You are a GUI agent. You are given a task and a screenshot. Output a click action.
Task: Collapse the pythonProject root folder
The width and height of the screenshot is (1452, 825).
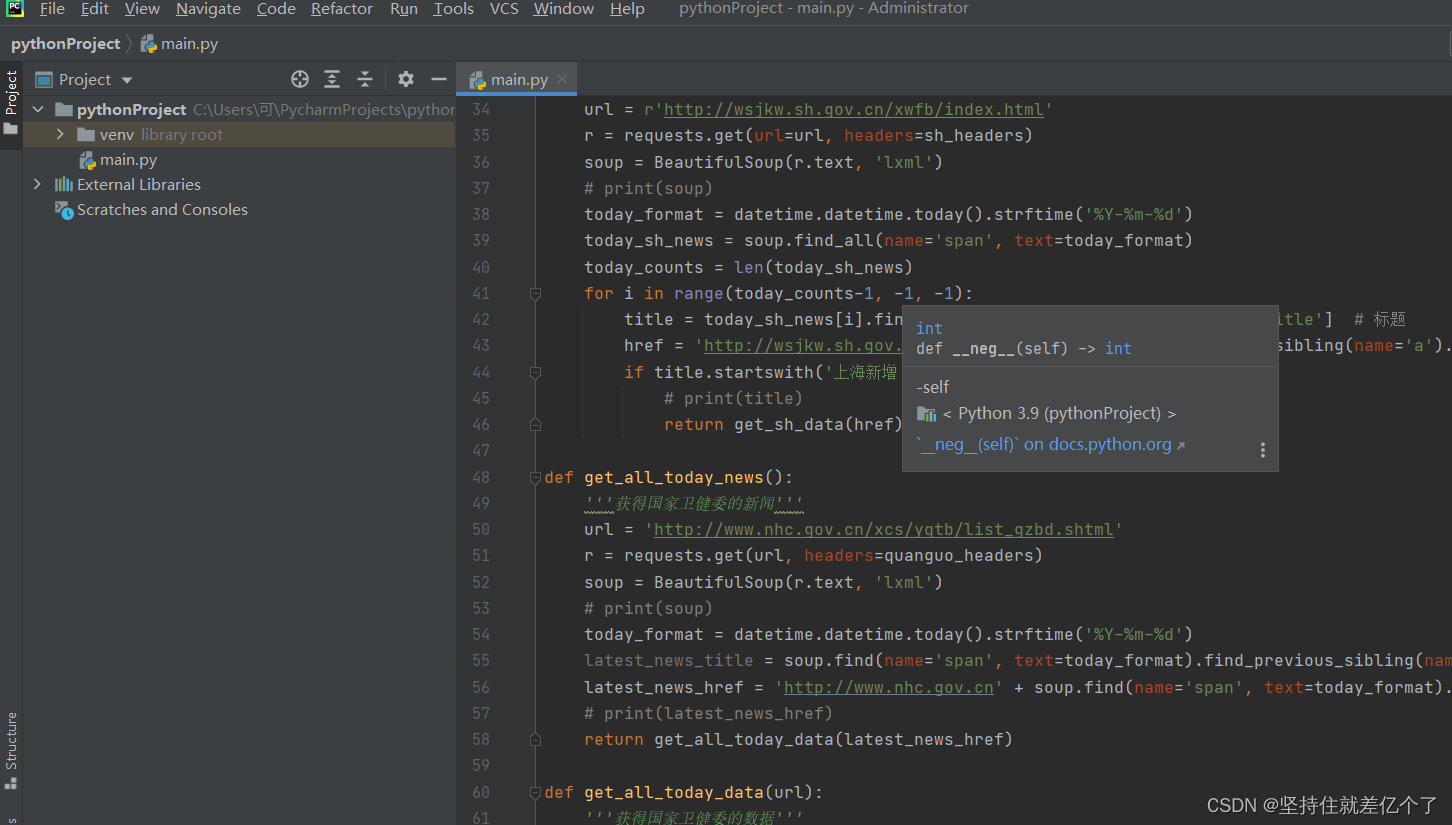[38, 109]
